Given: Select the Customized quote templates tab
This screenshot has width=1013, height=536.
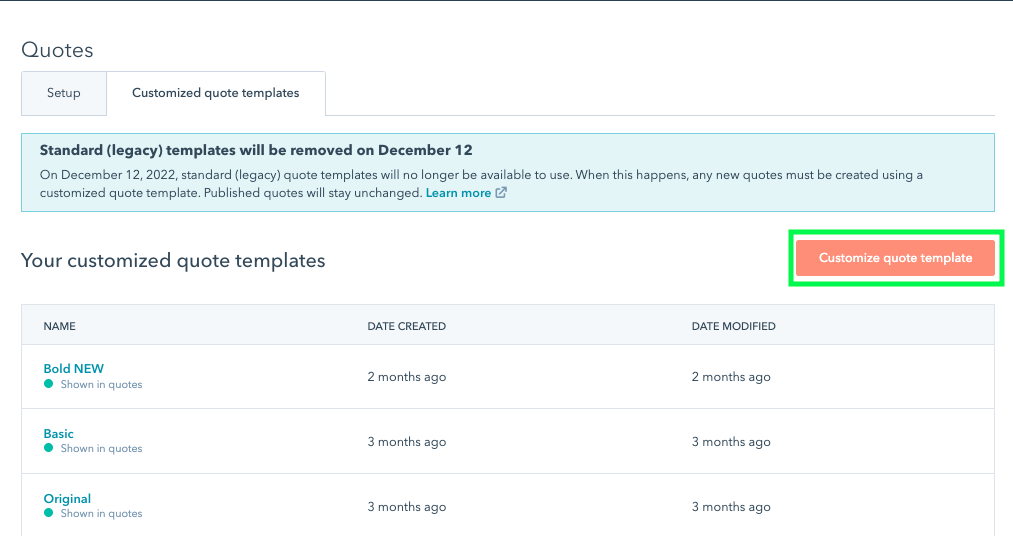Looking at the screenshot, I should tap(215, 93).
